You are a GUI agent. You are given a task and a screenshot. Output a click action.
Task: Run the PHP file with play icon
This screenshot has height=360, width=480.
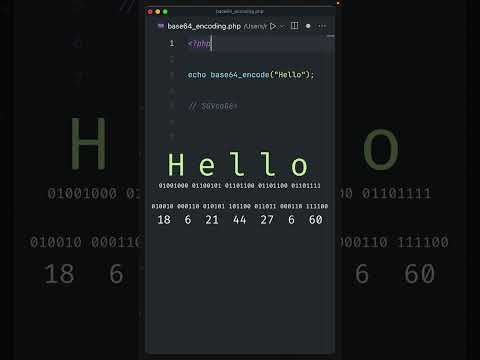click(x=273, y=26)
